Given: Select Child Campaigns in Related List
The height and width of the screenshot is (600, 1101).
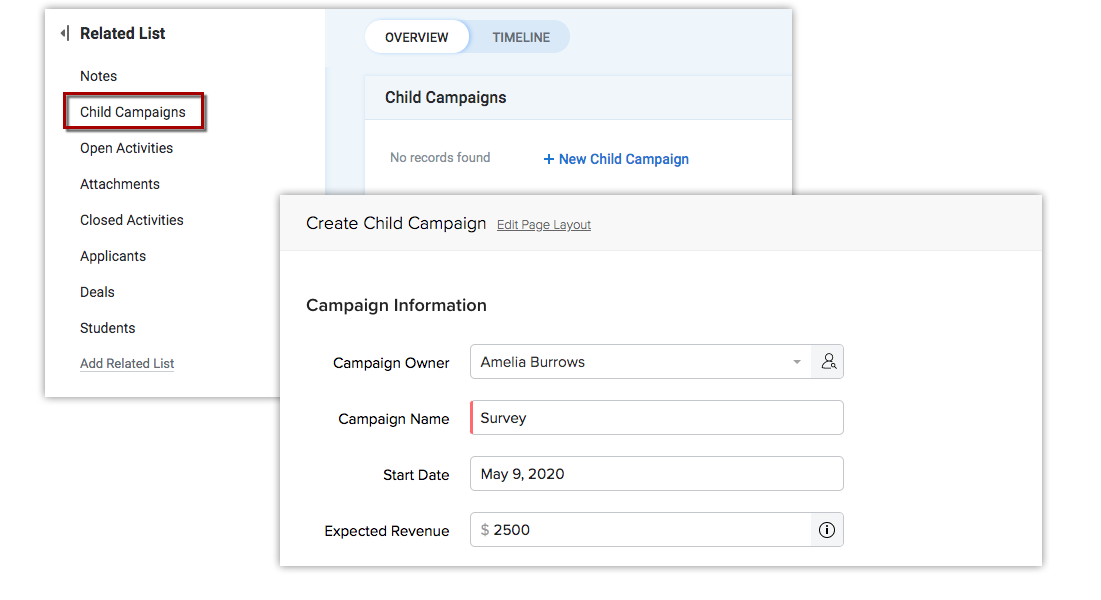Looking at the screenshot, I should (133, 112).
